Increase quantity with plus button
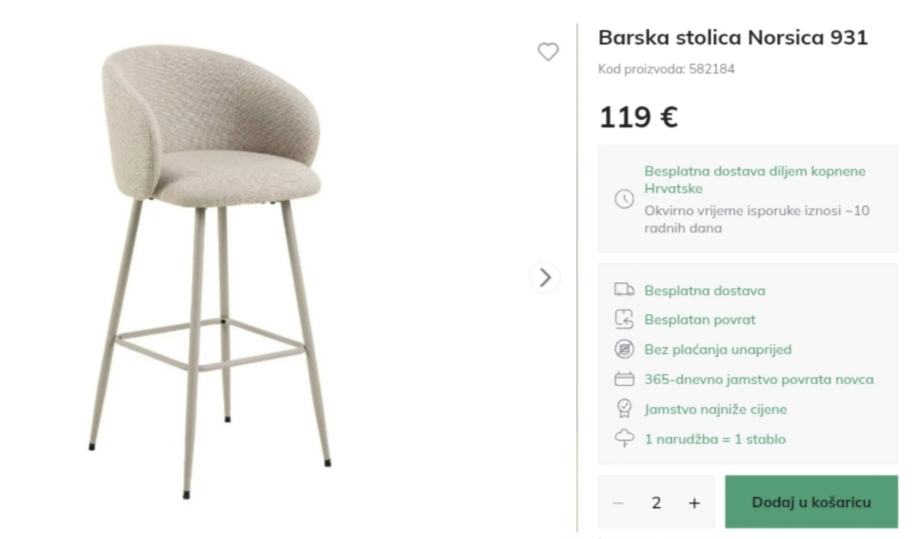The width and height of the screenshot is (919, 539). 694,502
